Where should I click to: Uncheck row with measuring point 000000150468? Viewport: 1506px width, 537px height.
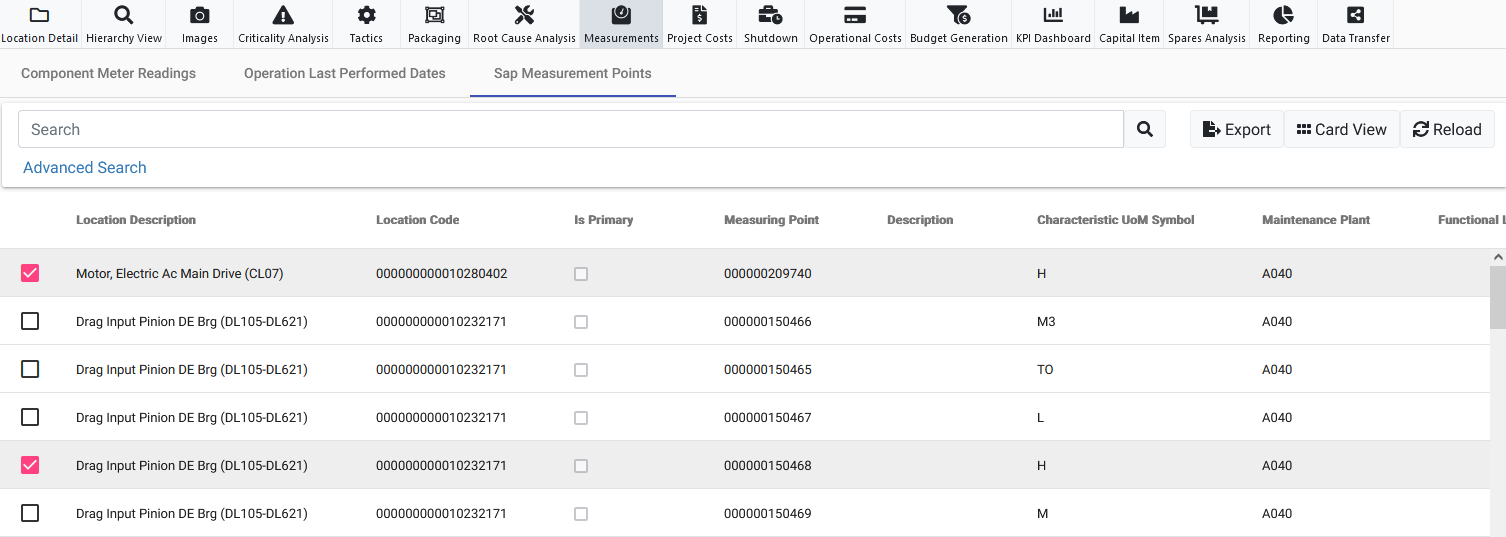[x=30, y=465]
